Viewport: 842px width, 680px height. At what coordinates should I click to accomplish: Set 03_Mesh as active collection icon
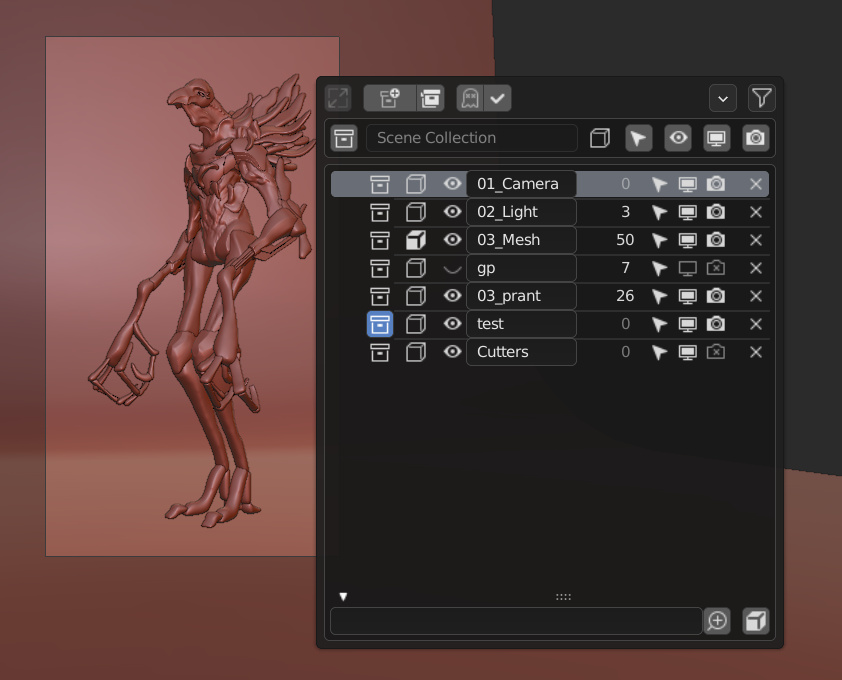coord(380,240)
